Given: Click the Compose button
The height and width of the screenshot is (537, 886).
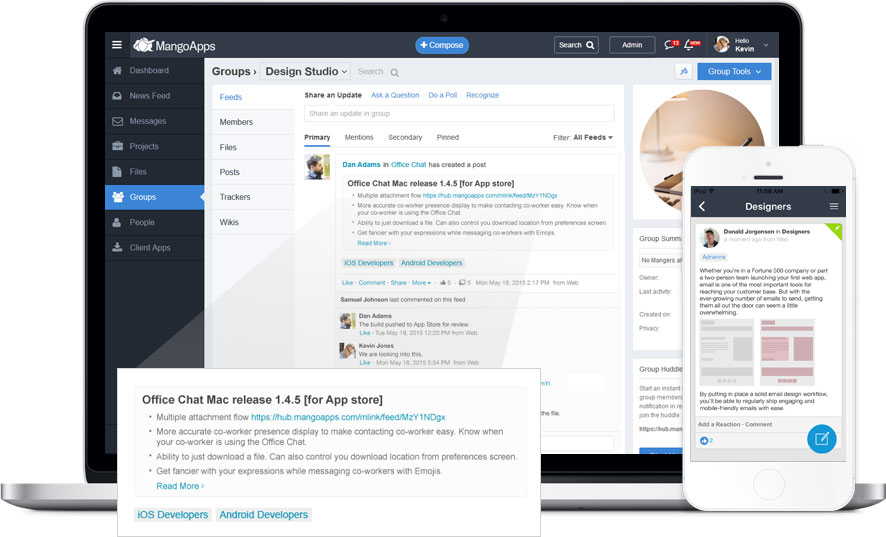Looking at the screenshot, I should coord(442,45).
